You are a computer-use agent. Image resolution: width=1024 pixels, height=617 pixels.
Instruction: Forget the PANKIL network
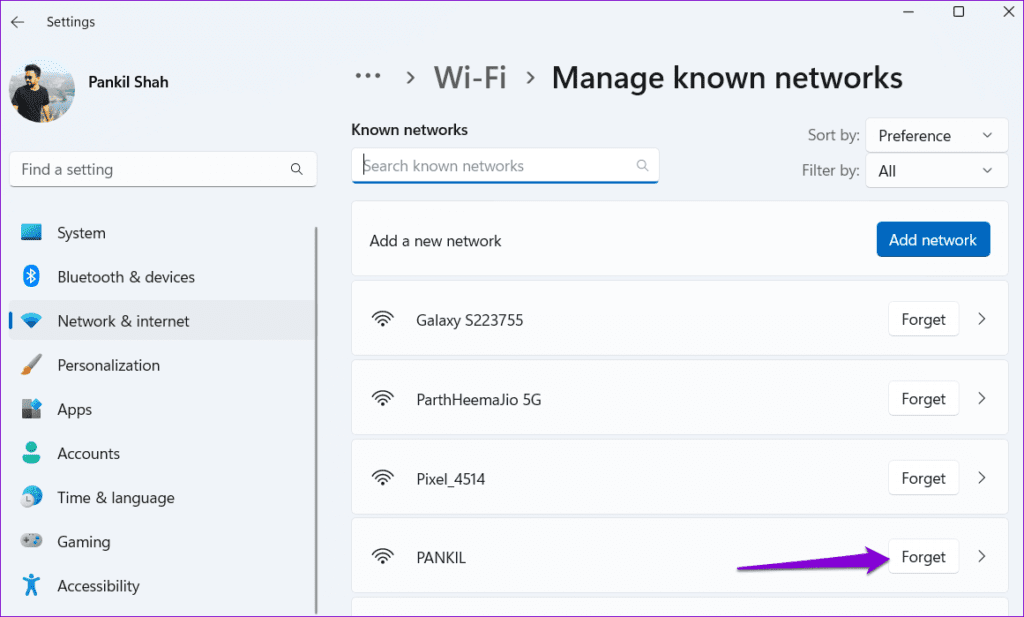[x=923, y=556]
